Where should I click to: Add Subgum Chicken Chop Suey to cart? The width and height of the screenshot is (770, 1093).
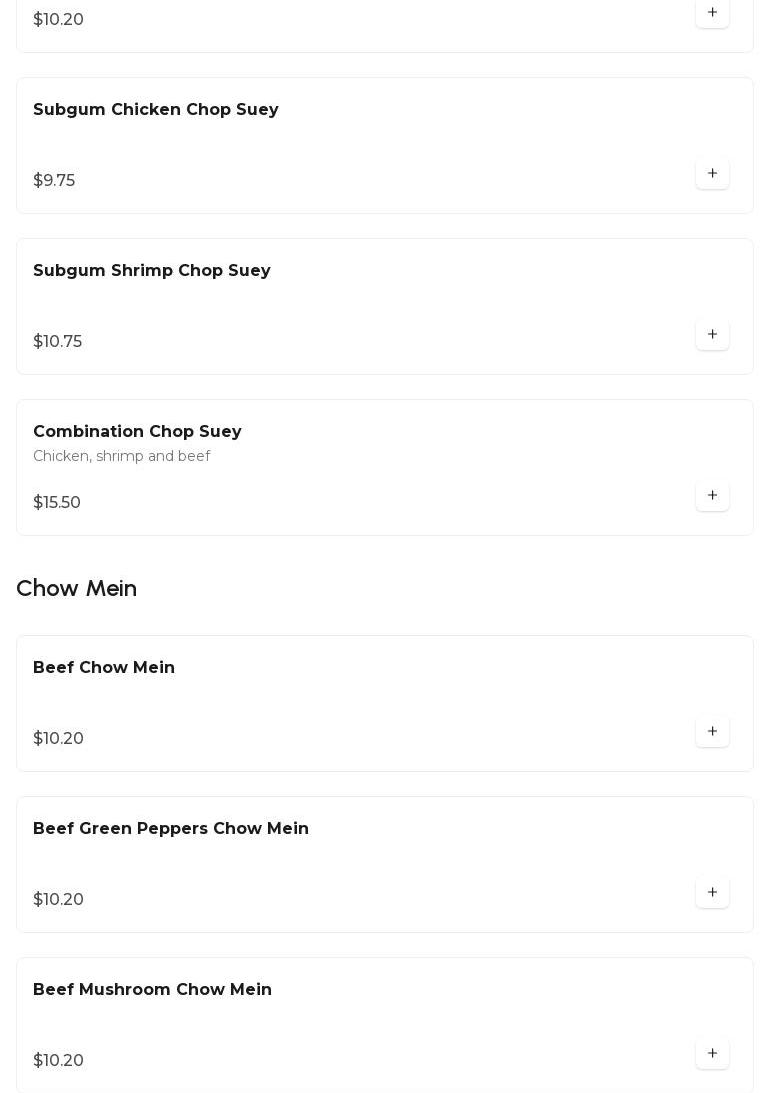click(x=712, y=174)
